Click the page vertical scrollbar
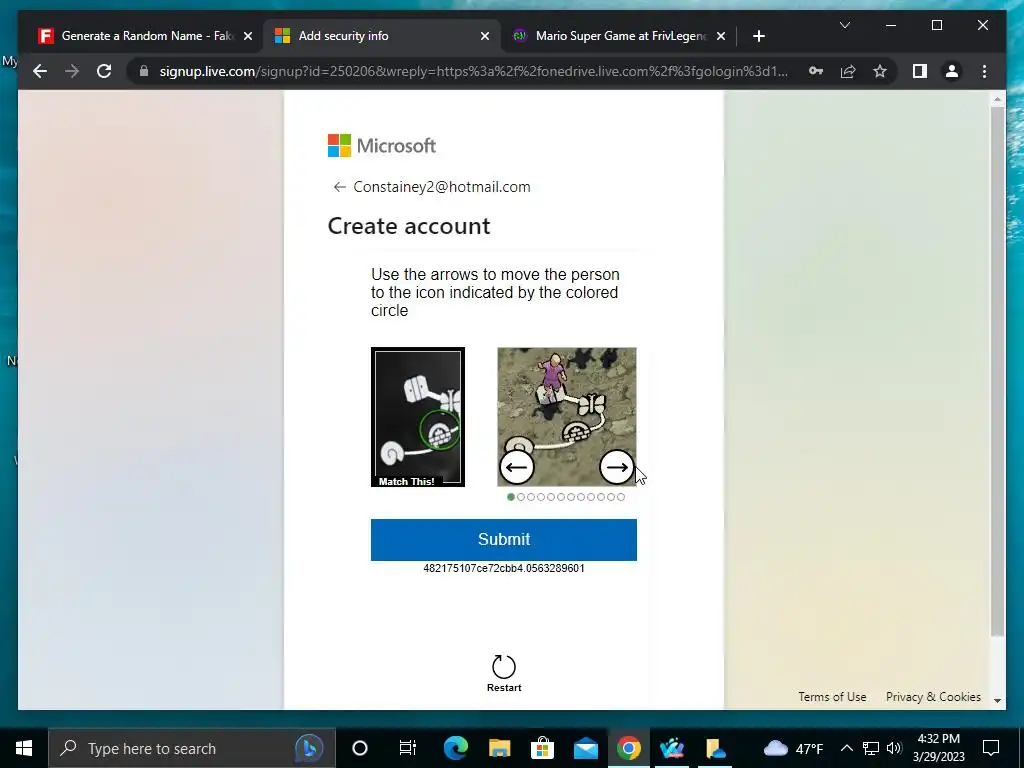Image resolution: width=1024 pixels, height=768 pixels. point(997,370)
